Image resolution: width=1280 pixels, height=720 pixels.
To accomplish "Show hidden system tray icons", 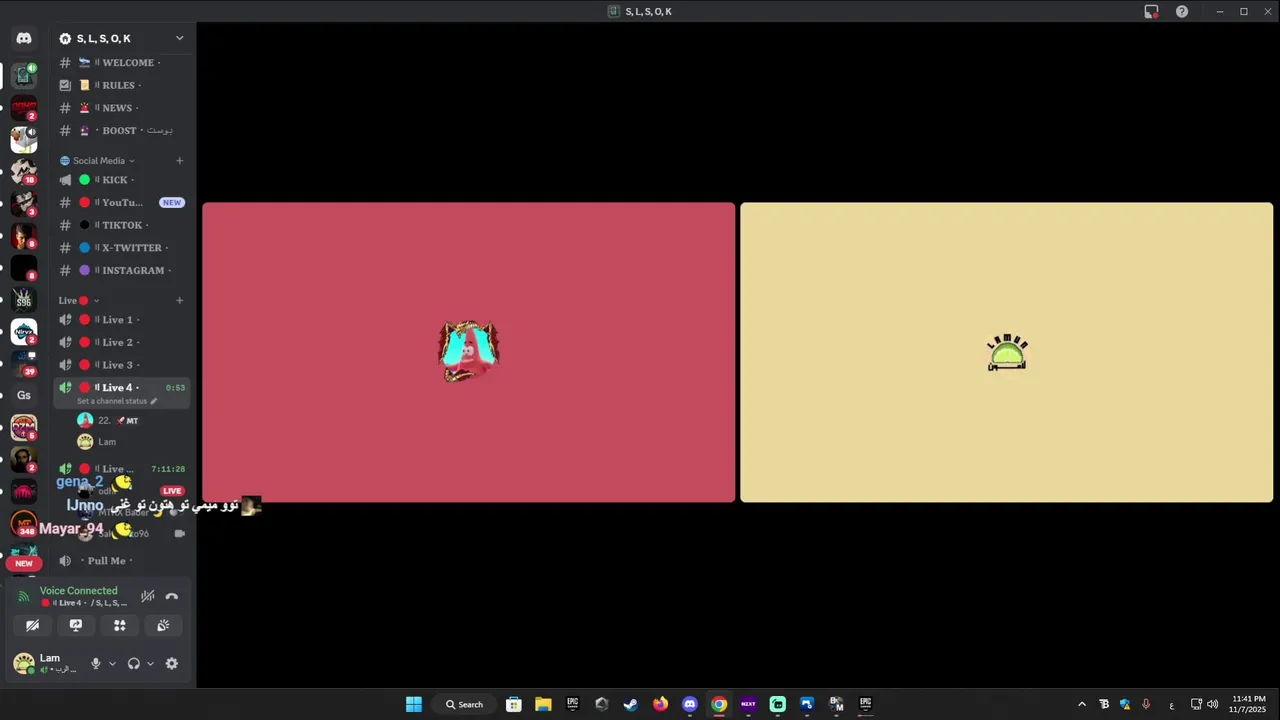I will (1082, 704).
